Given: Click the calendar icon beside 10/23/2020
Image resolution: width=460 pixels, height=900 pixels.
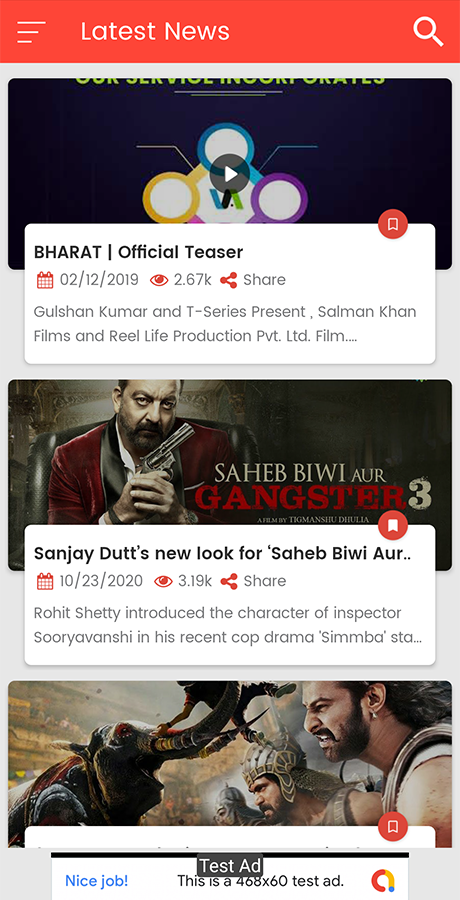Looking at the screenshot, I should (45, 581).
